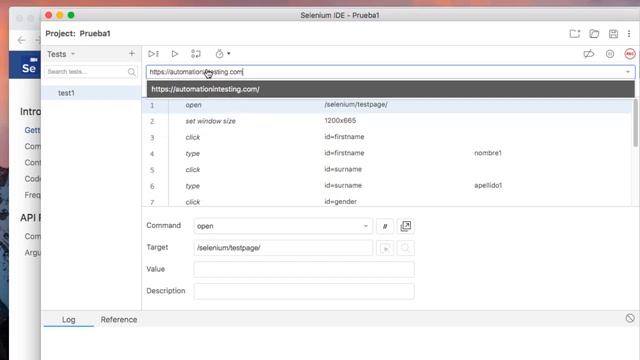Open new window configuration icon

(406, 226)
